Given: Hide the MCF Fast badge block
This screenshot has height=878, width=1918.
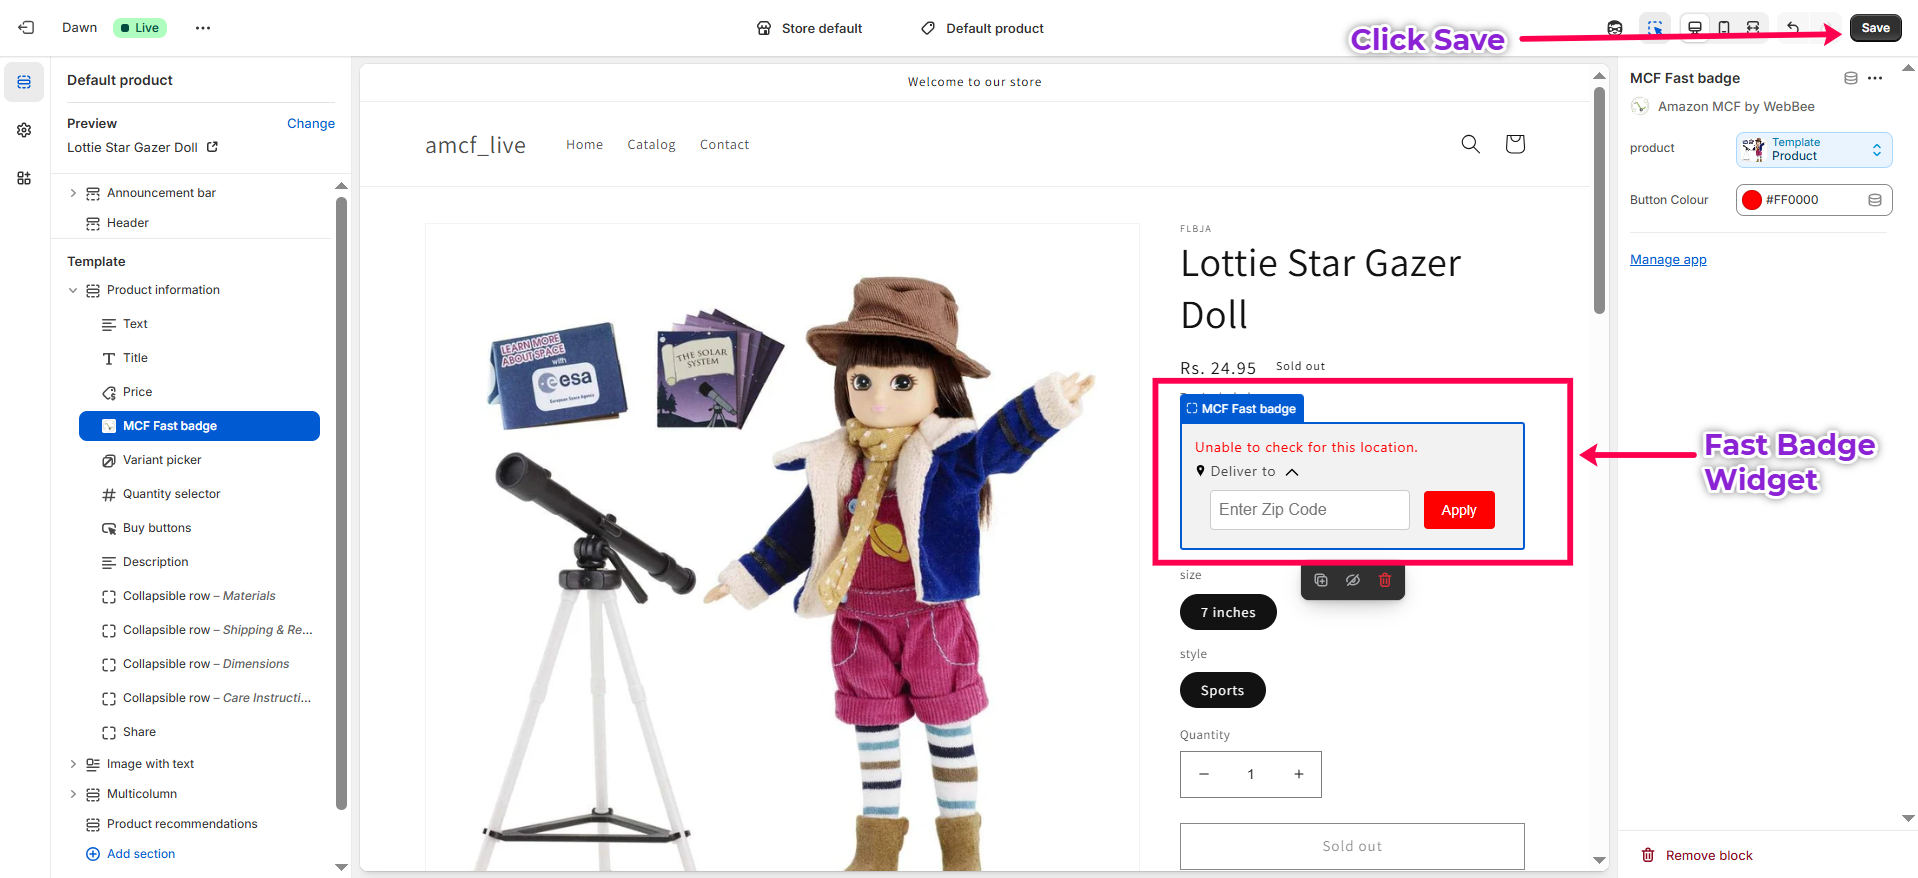Looking at the screenshot, I should click(1353, 580).
